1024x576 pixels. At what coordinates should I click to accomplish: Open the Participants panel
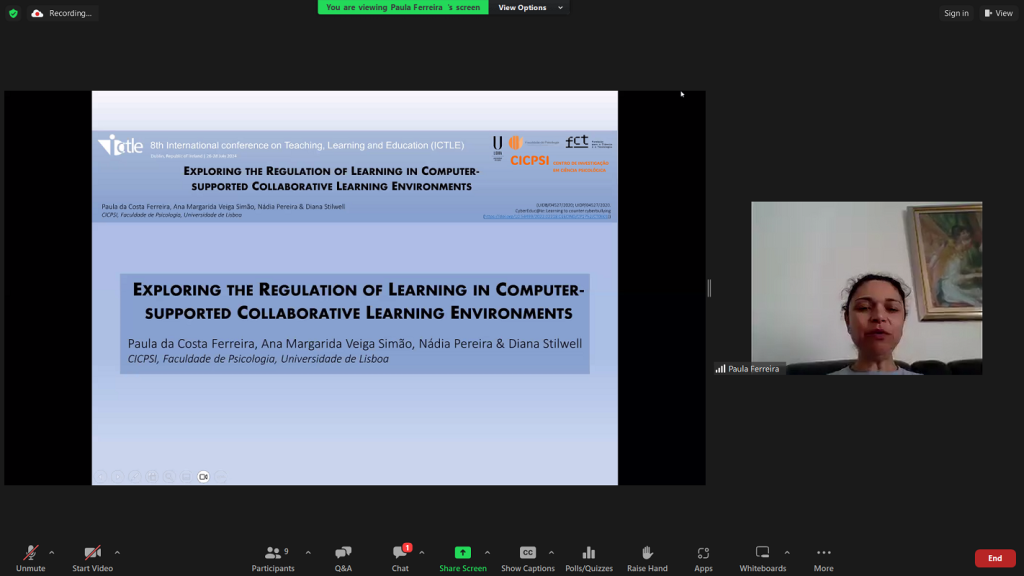click(273, 557)
